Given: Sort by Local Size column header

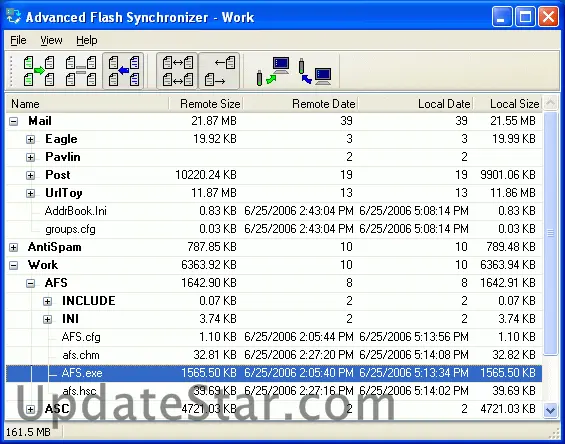Looking at the screenshot, I should click(507, 104).
